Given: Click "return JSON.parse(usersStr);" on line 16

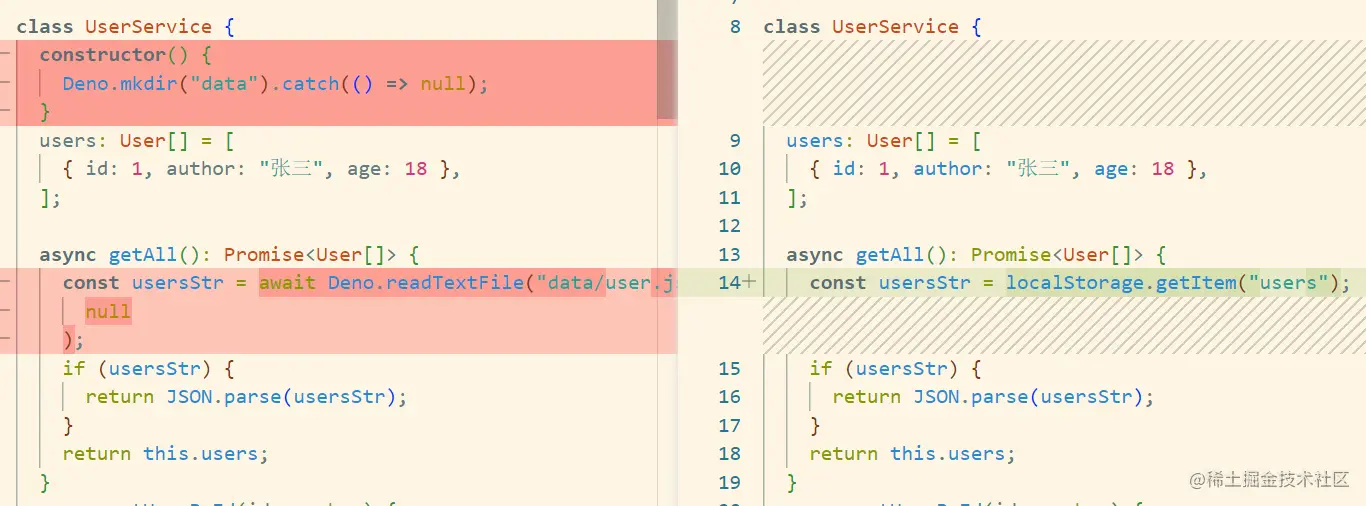Looking at the screenshot, I should pyautogui.click(x=993, y=397).
